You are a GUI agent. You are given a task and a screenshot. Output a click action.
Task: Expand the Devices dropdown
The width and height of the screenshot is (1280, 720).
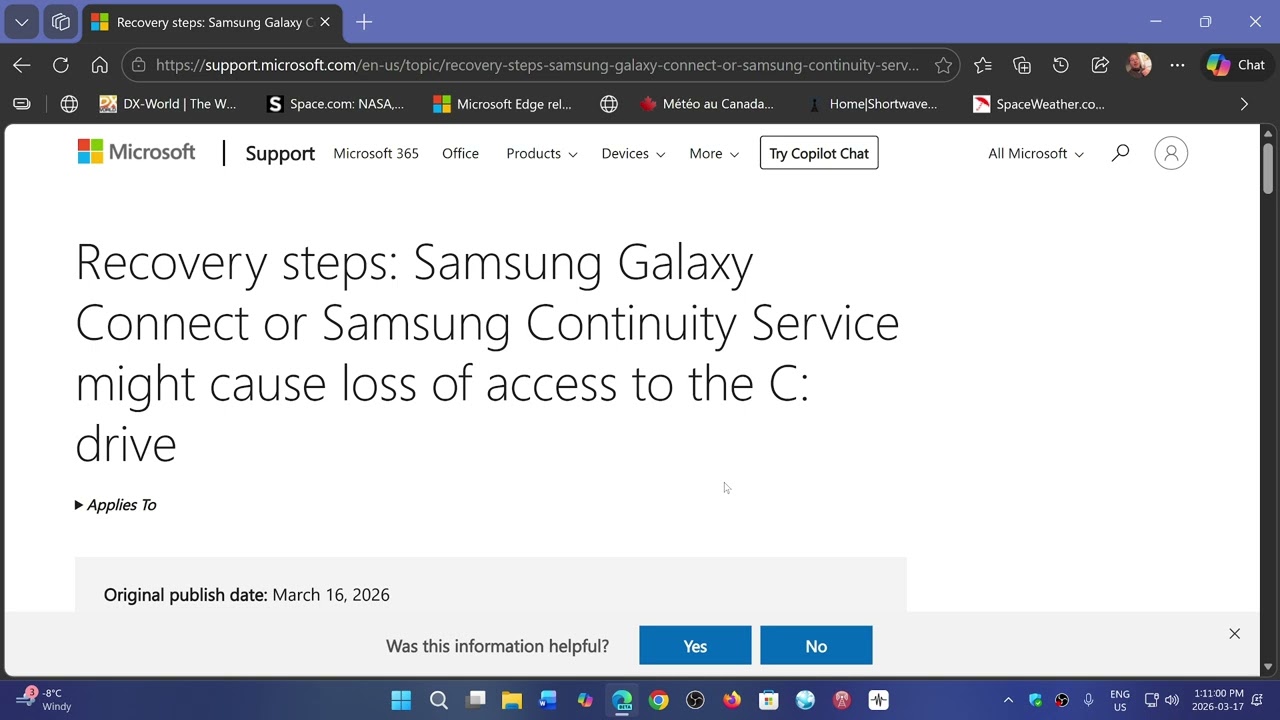pyautogui.click(x=633, y=153)
